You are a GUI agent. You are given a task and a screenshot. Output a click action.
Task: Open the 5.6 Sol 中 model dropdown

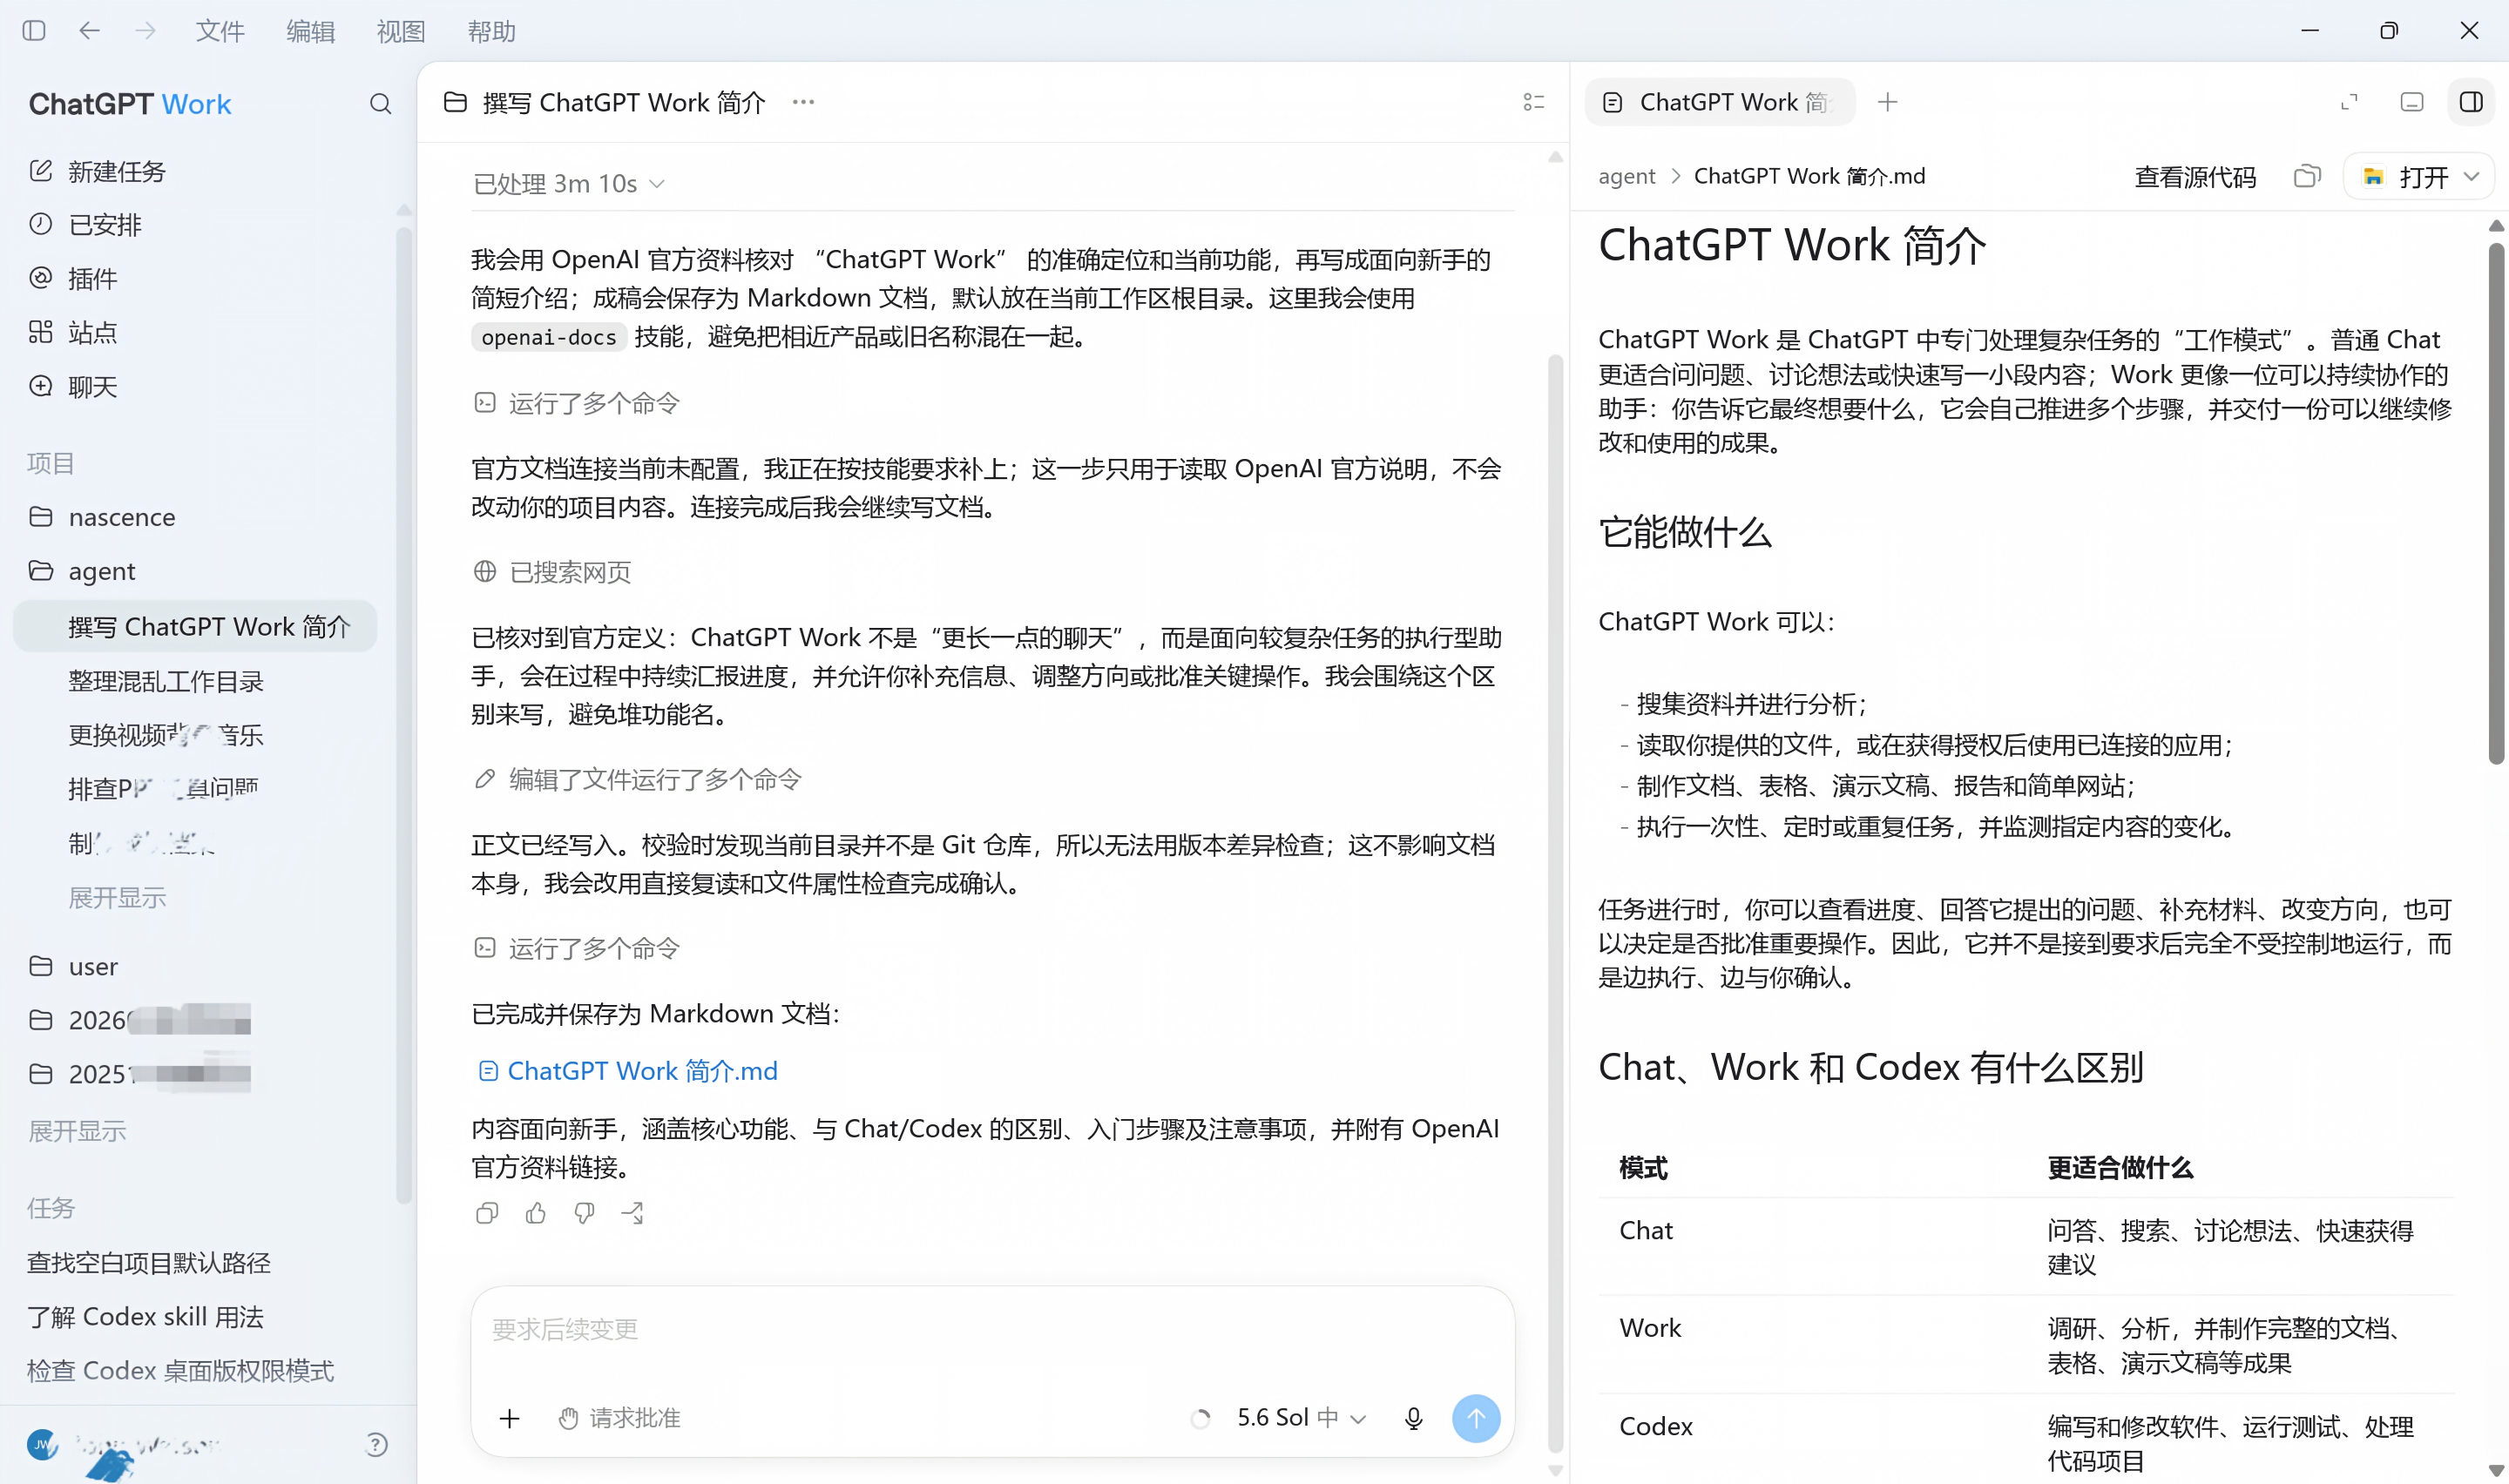(x=1301, y=1418)
